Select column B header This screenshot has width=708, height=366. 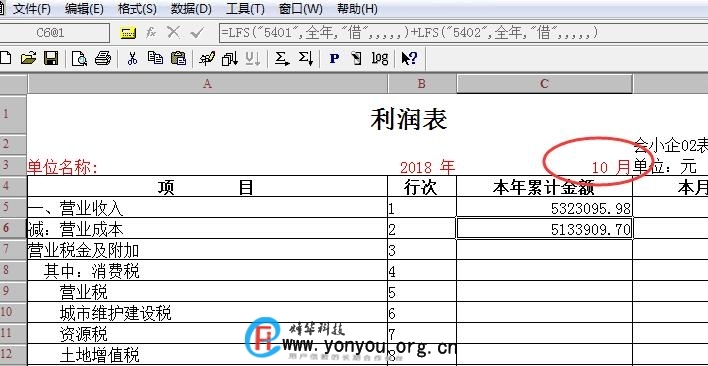(x=422, y=83)
